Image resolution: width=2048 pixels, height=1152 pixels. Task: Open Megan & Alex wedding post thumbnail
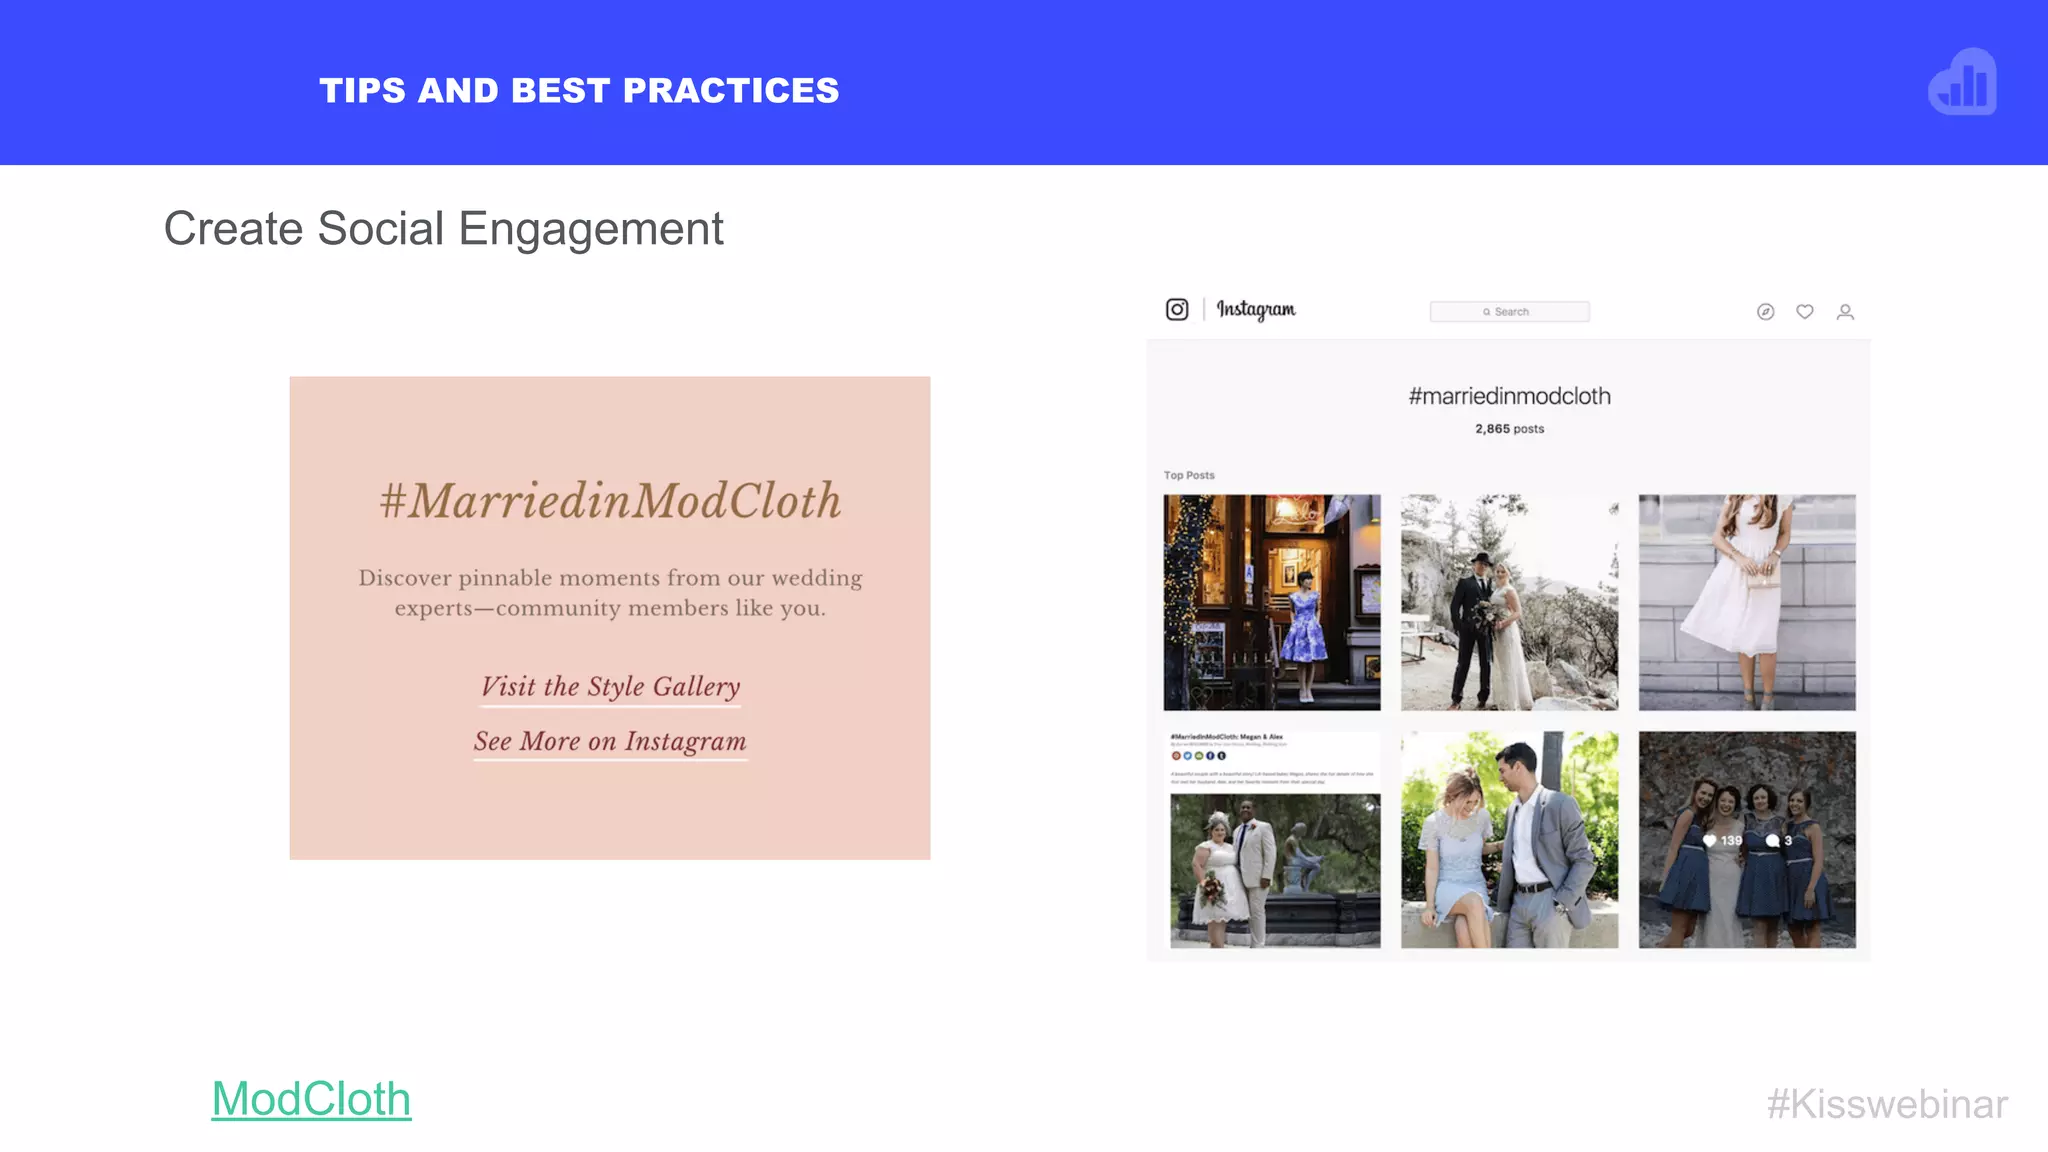(1272, 840)
